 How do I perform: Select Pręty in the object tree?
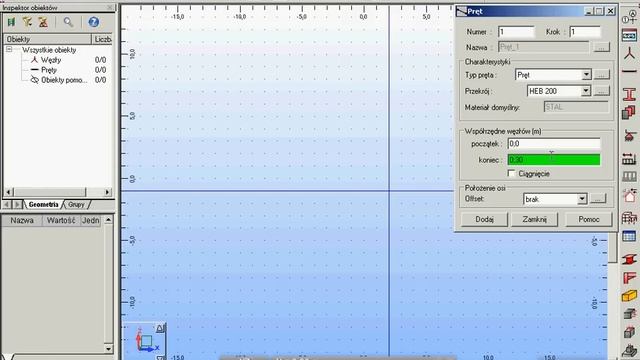tap(49, 70)
